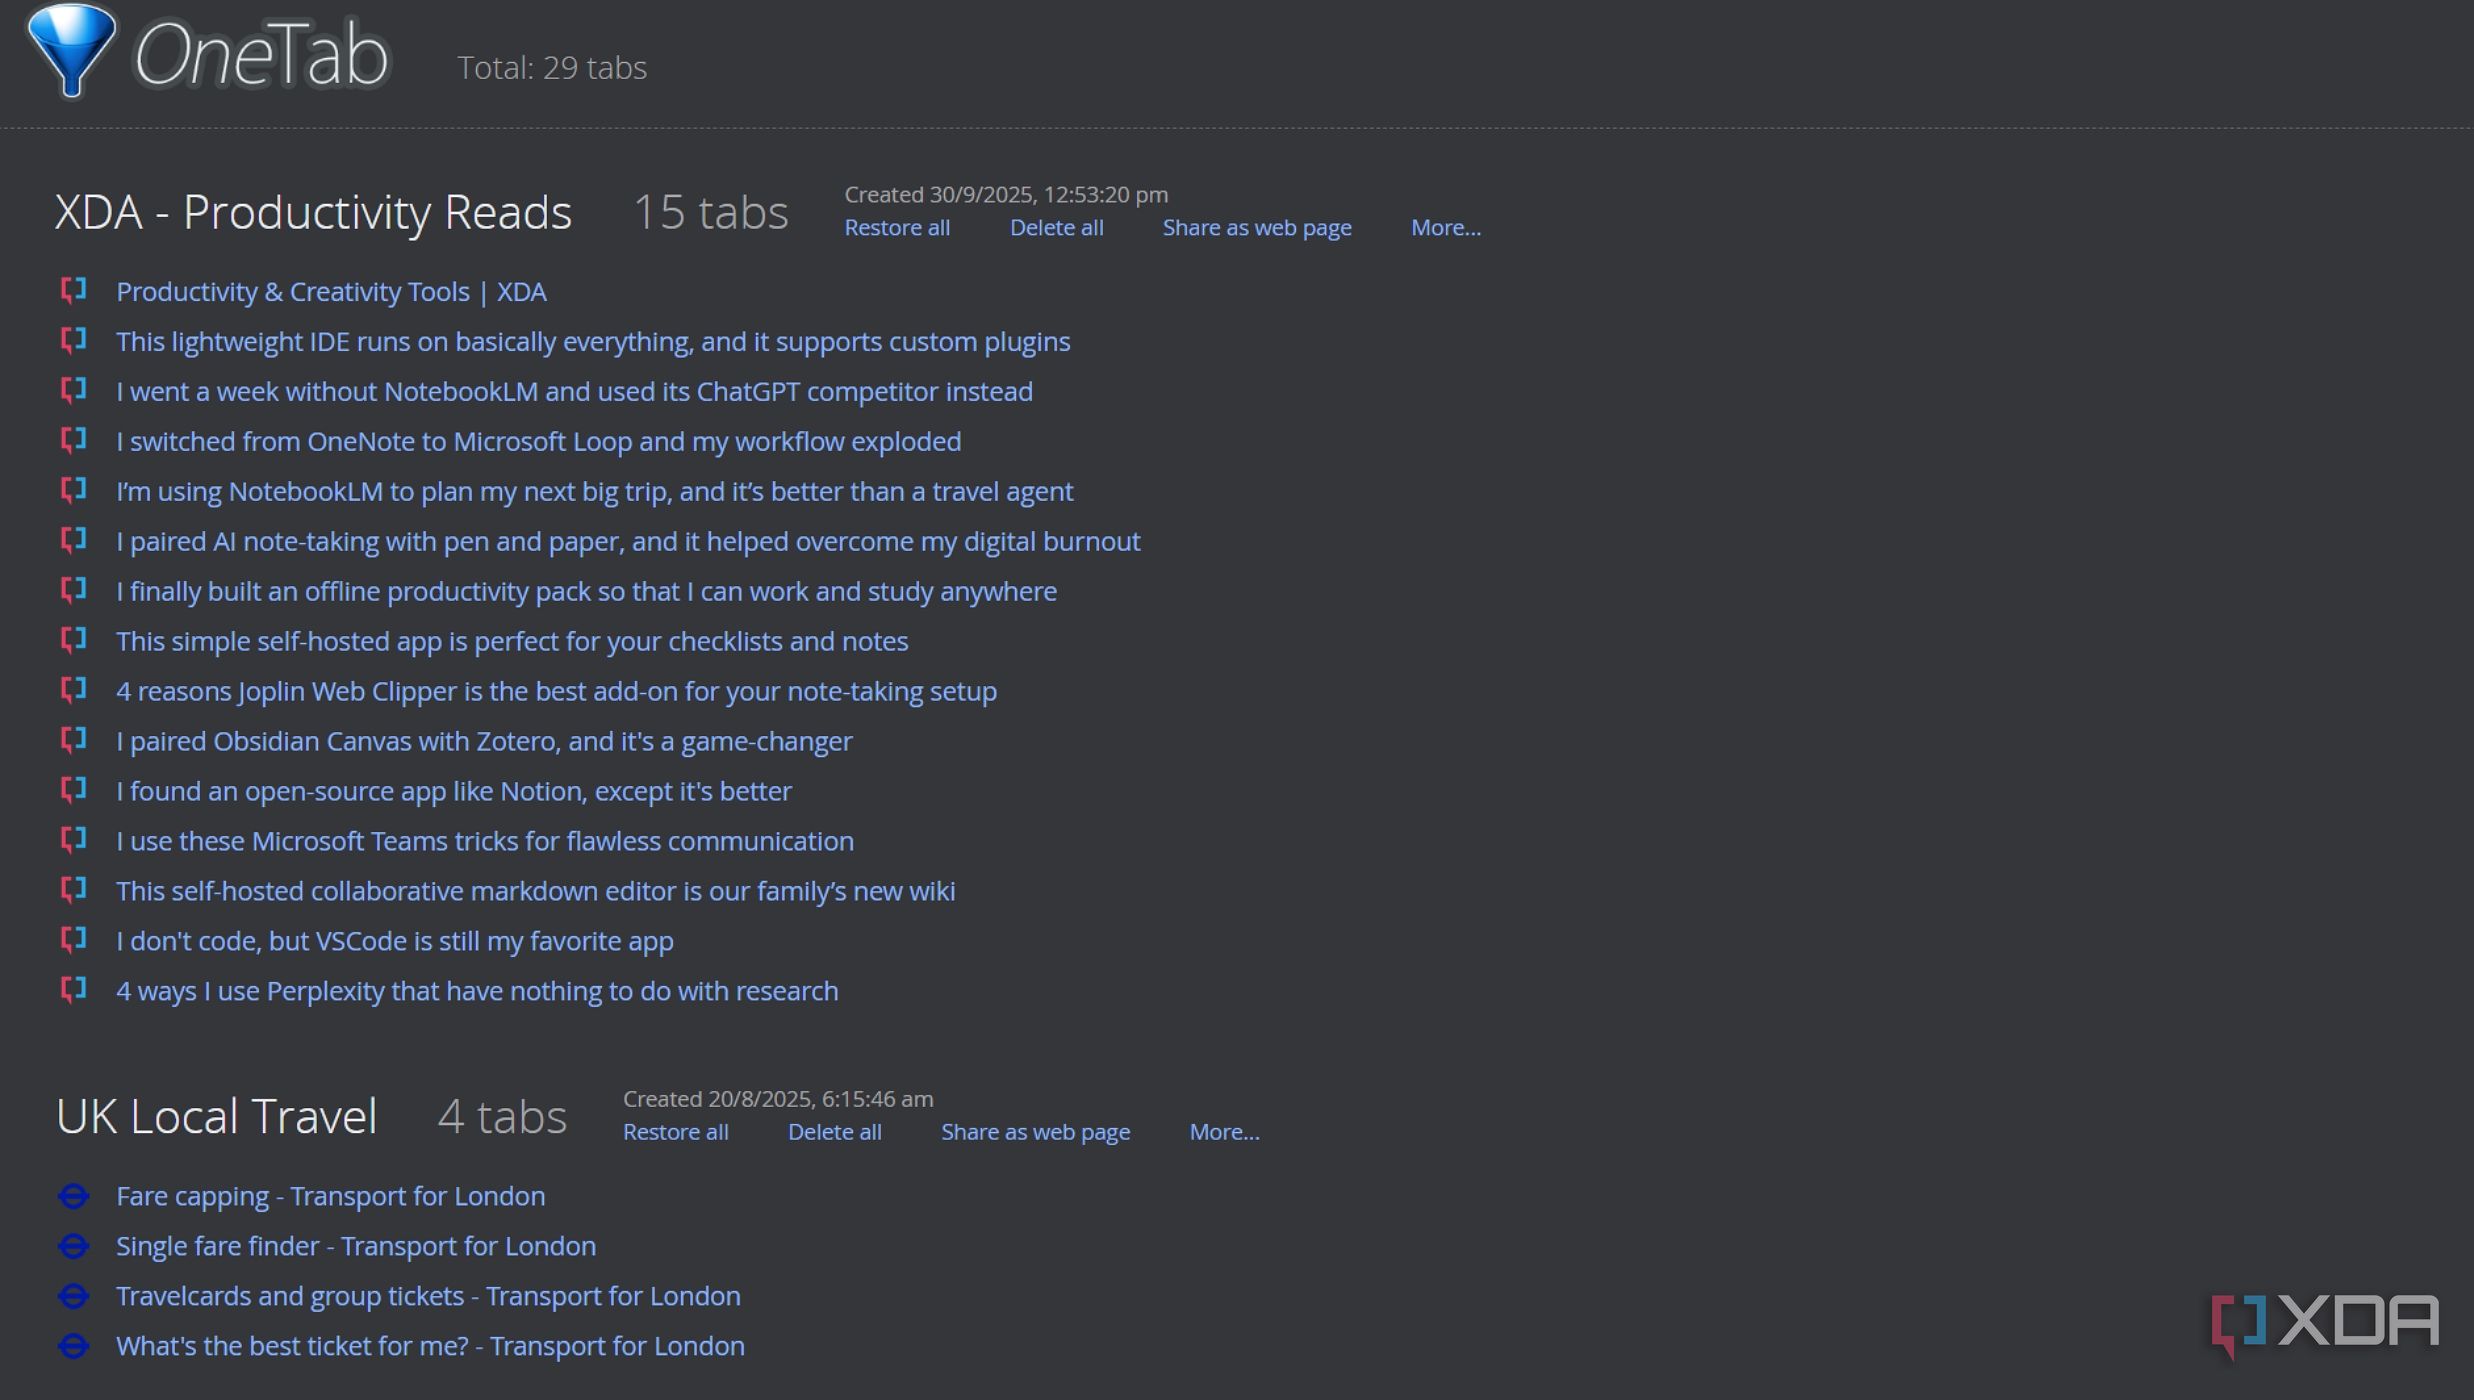This screenshot has height=1400, width=2474.
Task: Share XDA Productivity Reads as web page
Action: pos(1257,228)
